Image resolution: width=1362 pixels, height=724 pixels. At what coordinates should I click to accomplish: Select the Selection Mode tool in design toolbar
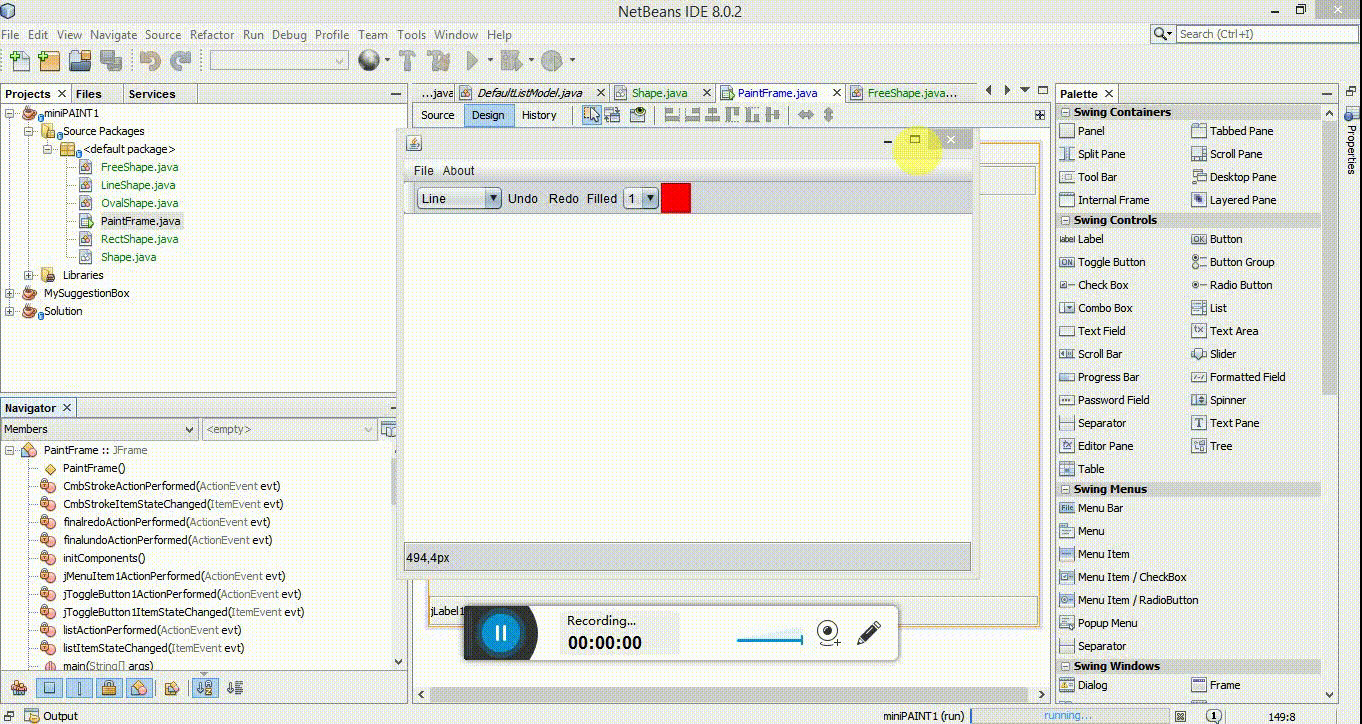pos(591,115)
